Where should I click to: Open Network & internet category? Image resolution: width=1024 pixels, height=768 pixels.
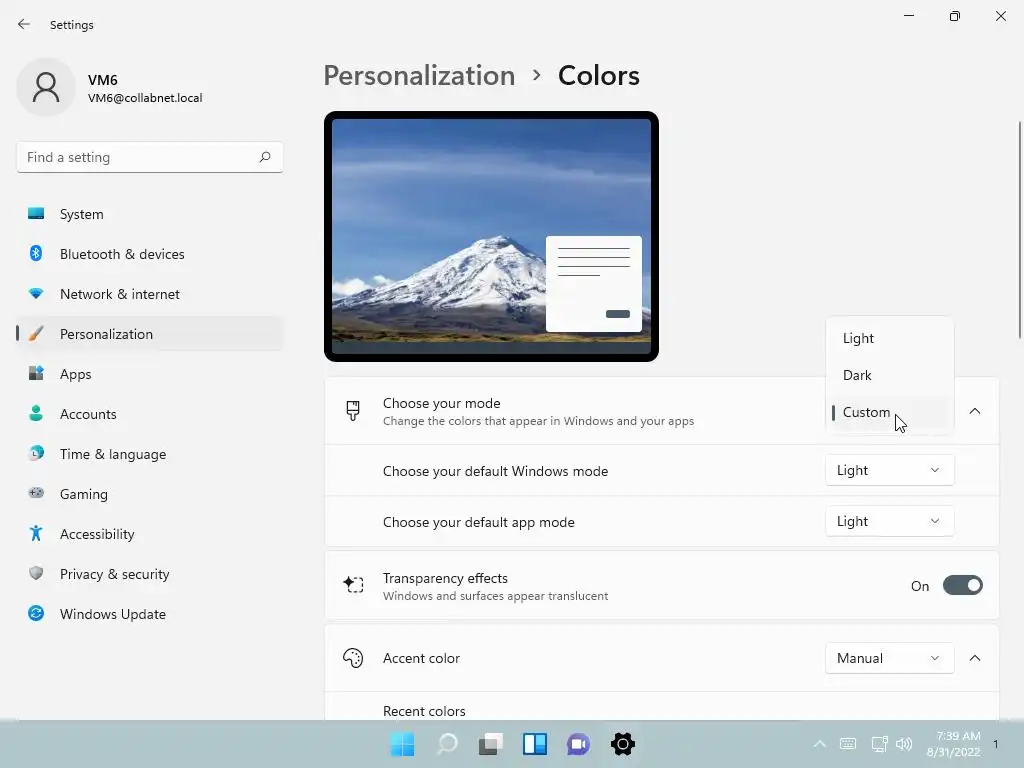tap(150, 294)
